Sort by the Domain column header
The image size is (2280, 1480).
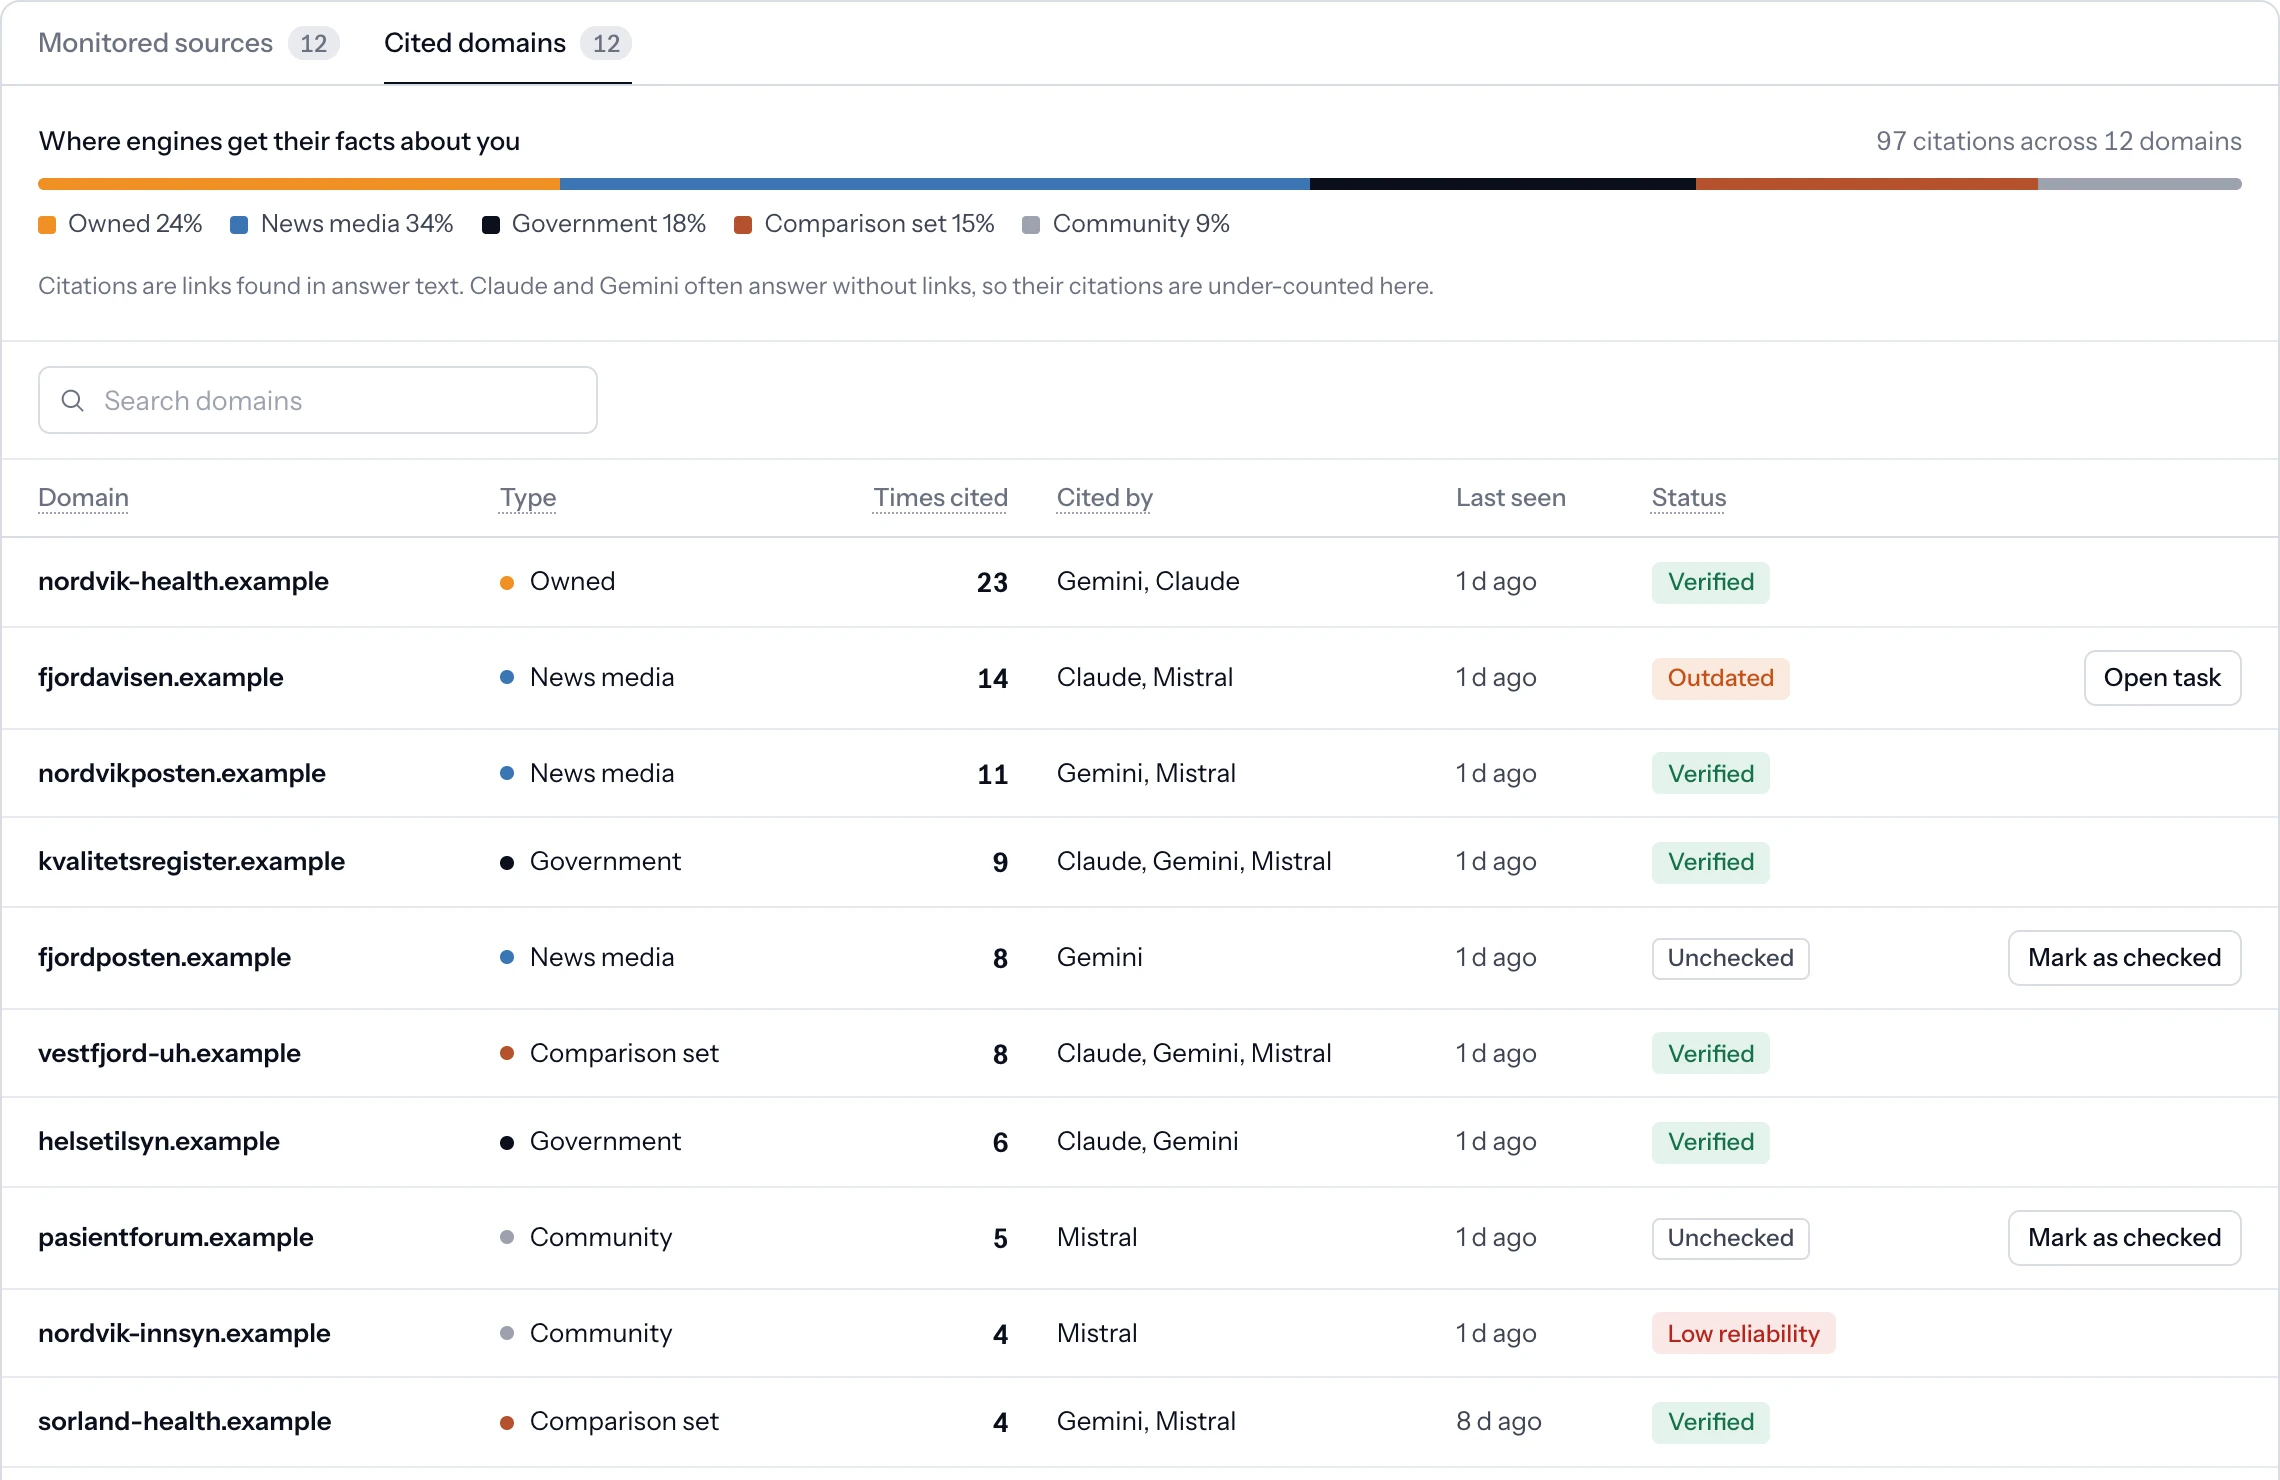(83, 497)
